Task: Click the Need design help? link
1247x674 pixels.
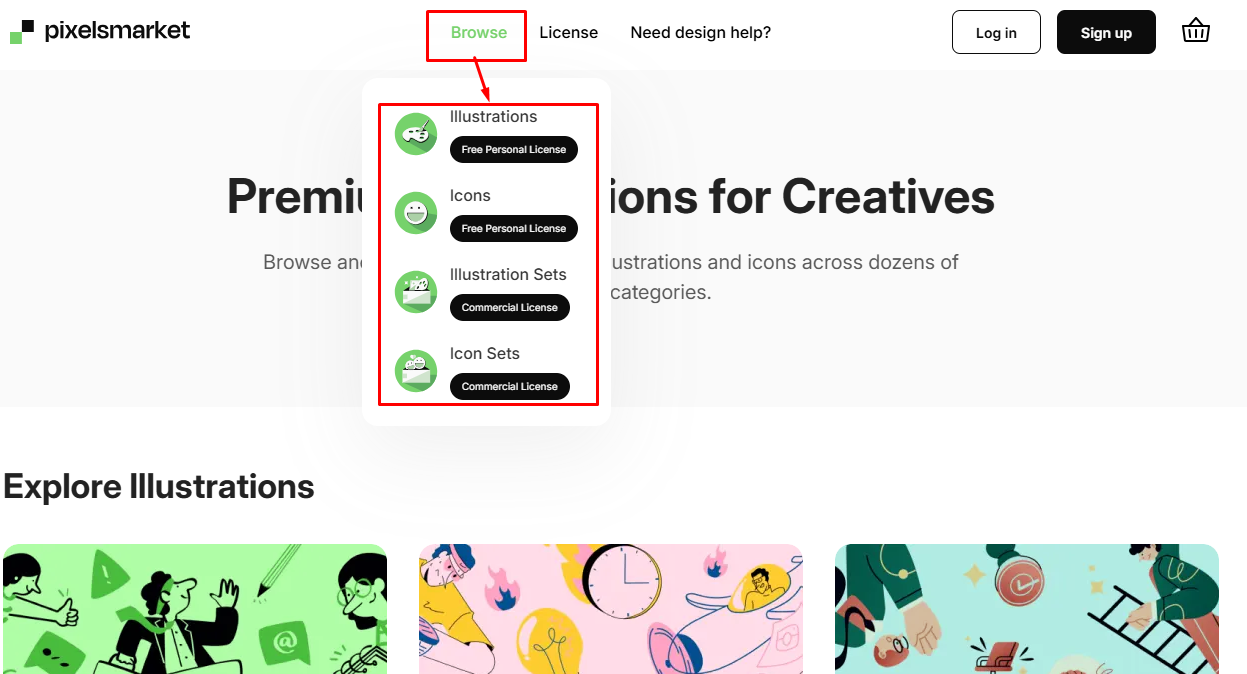Action: tap(700, 33)
